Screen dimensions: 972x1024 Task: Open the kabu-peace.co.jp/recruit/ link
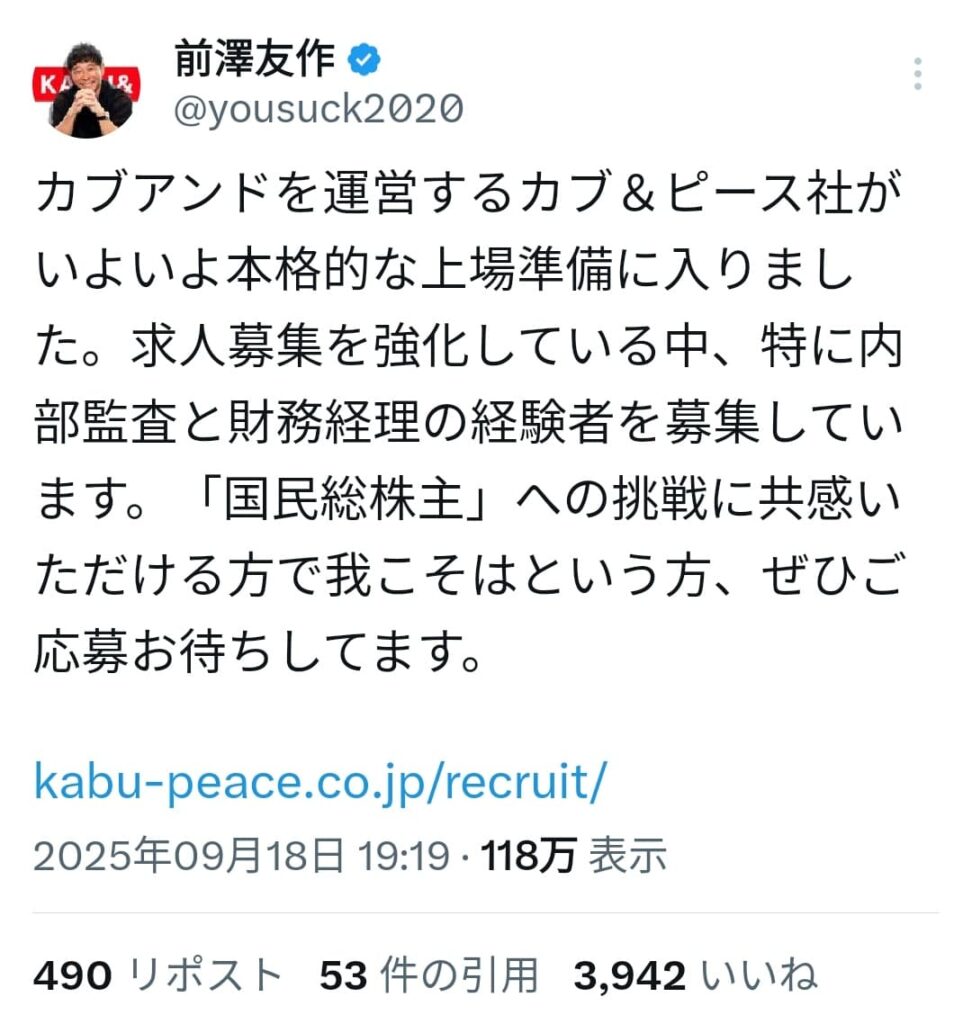point(320,782)
